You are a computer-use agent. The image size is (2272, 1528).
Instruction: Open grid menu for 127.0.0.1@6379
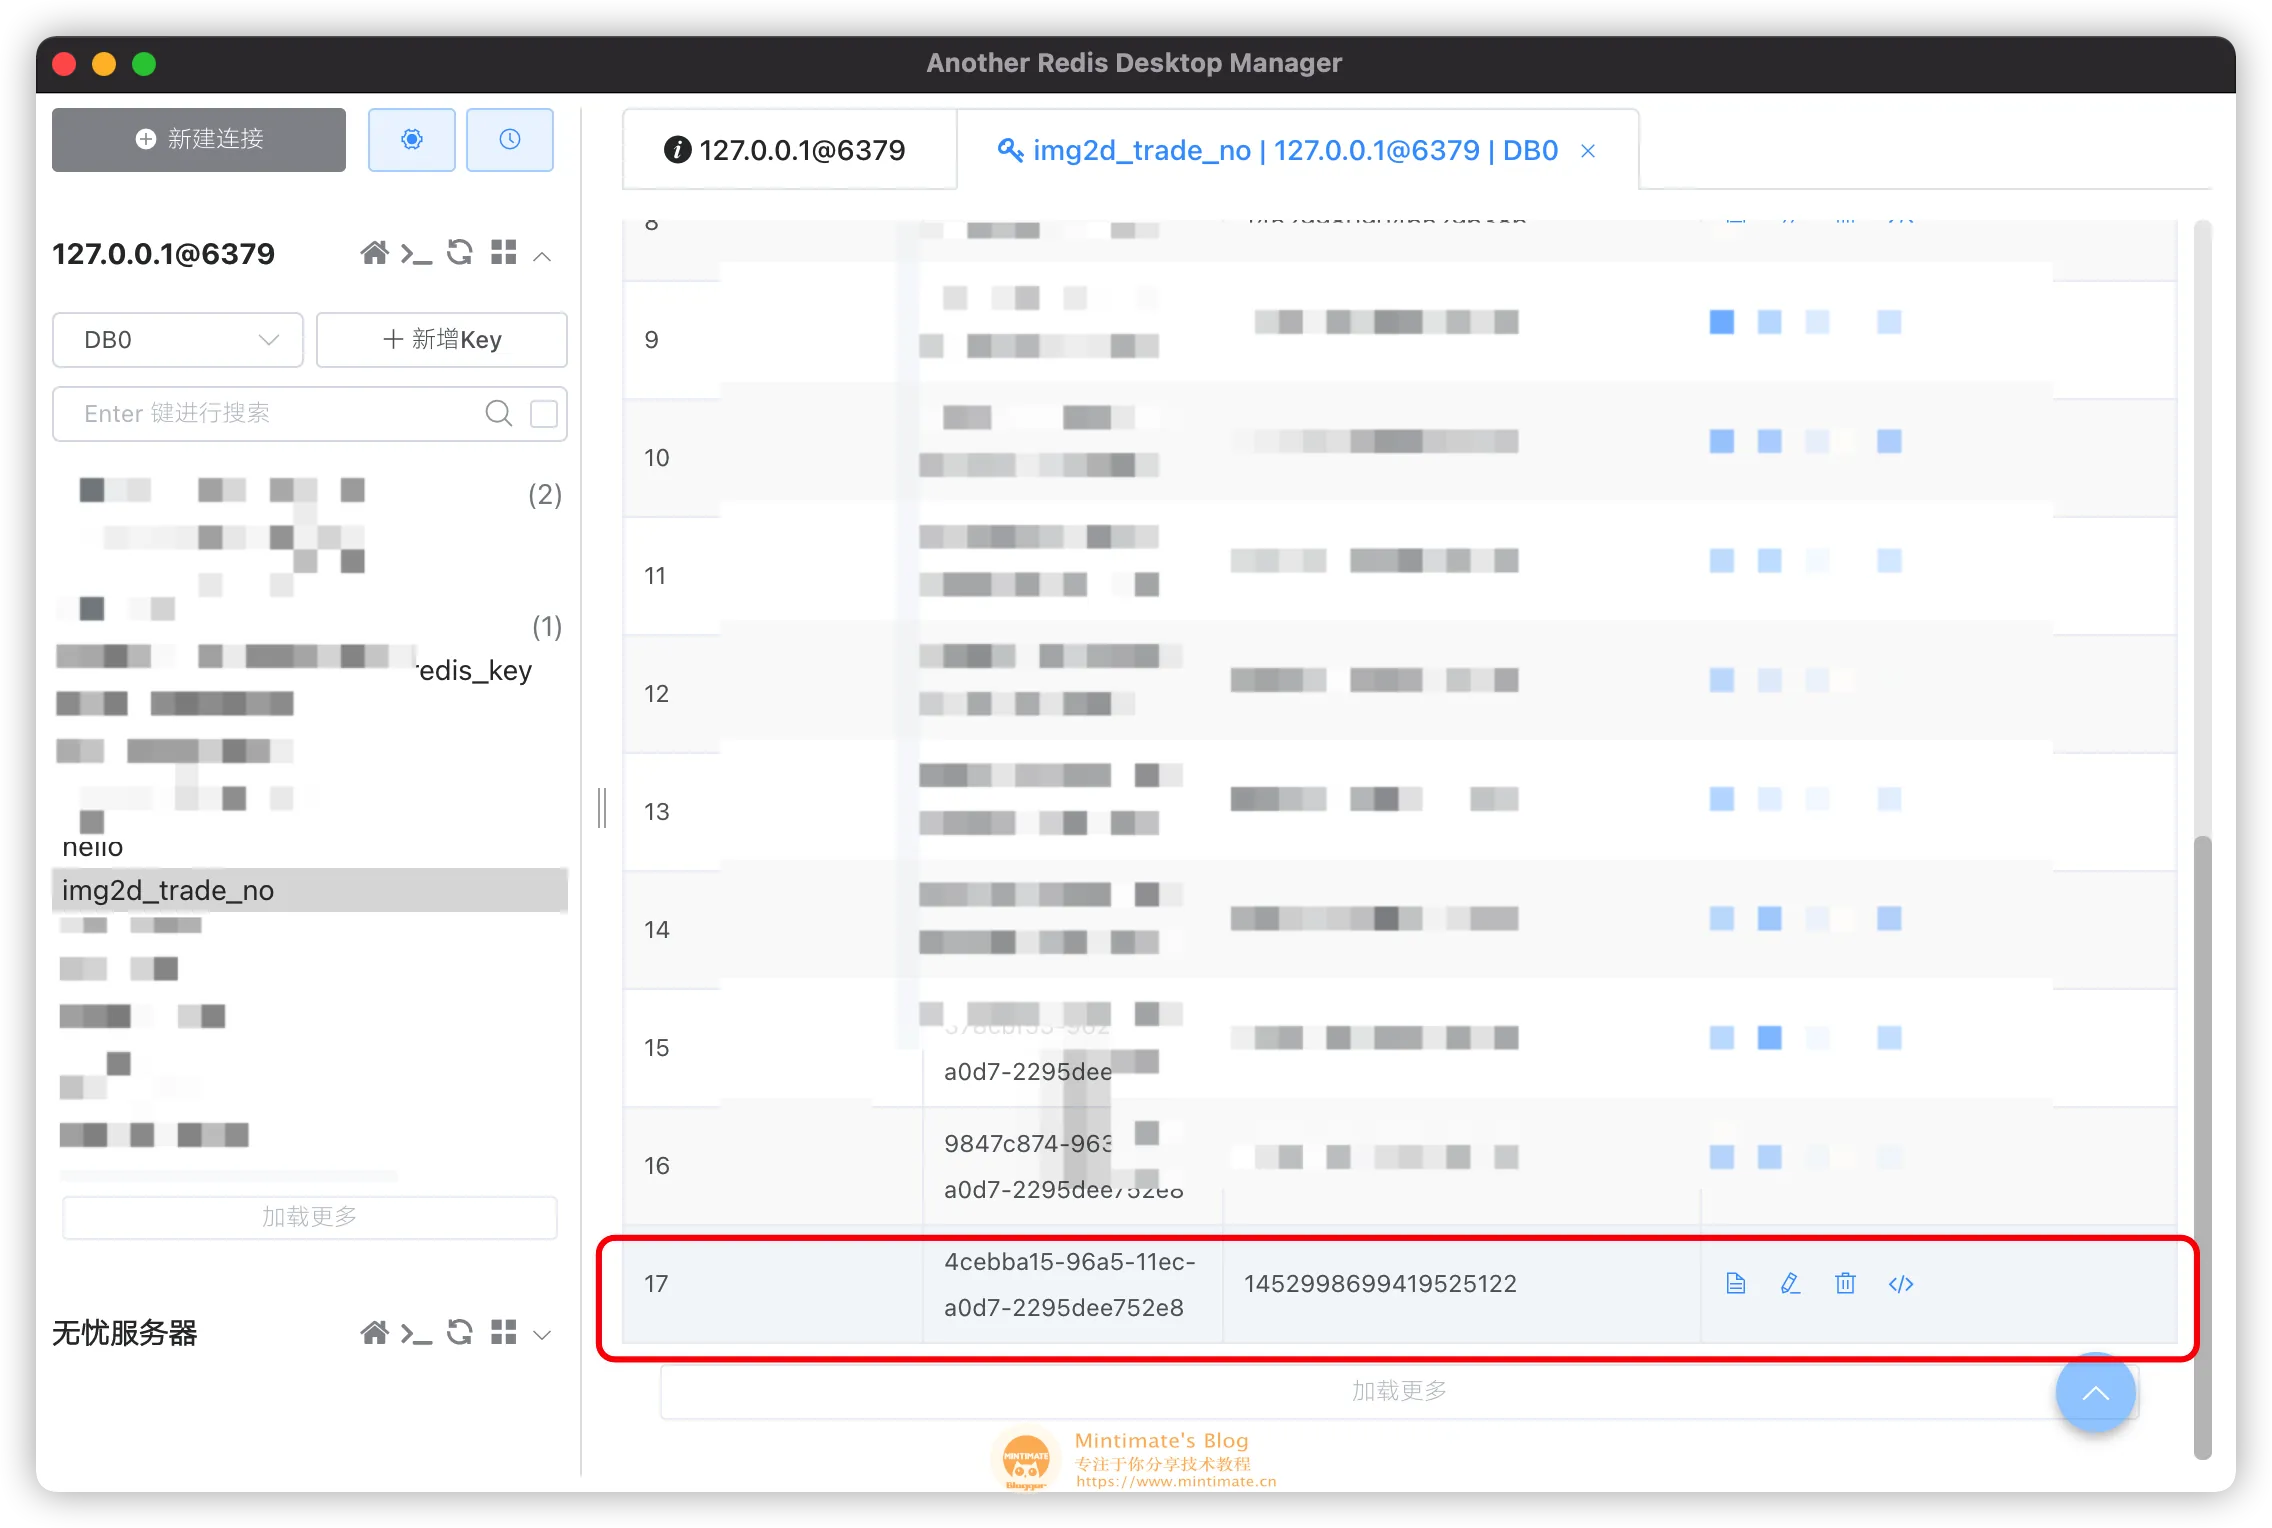pos(504,253)
